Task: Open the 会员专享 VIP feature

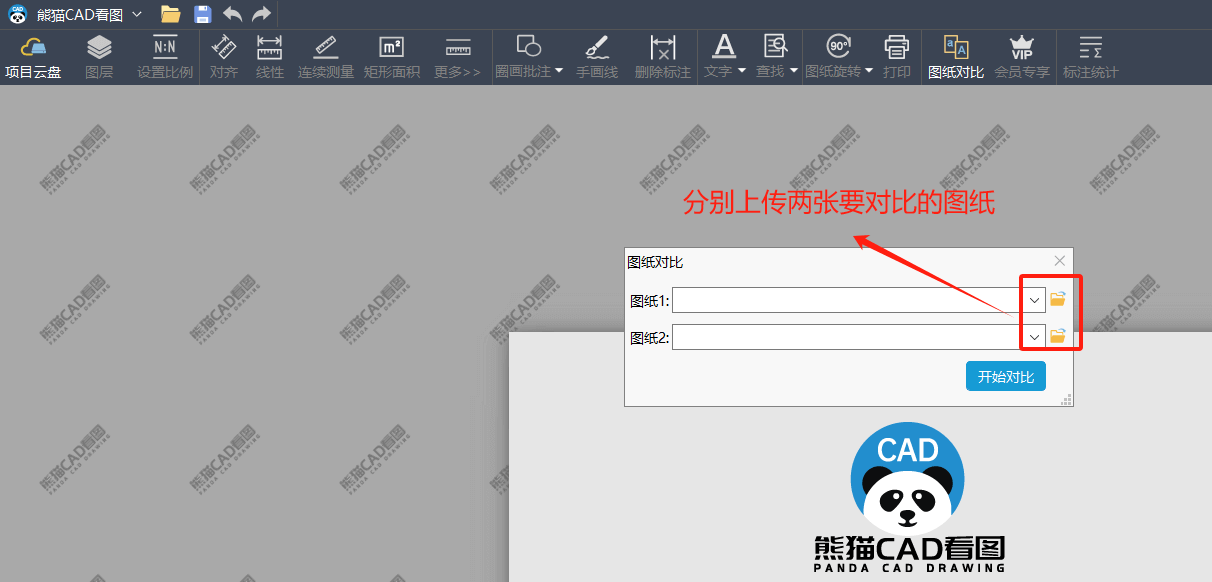Action: 1022,57
